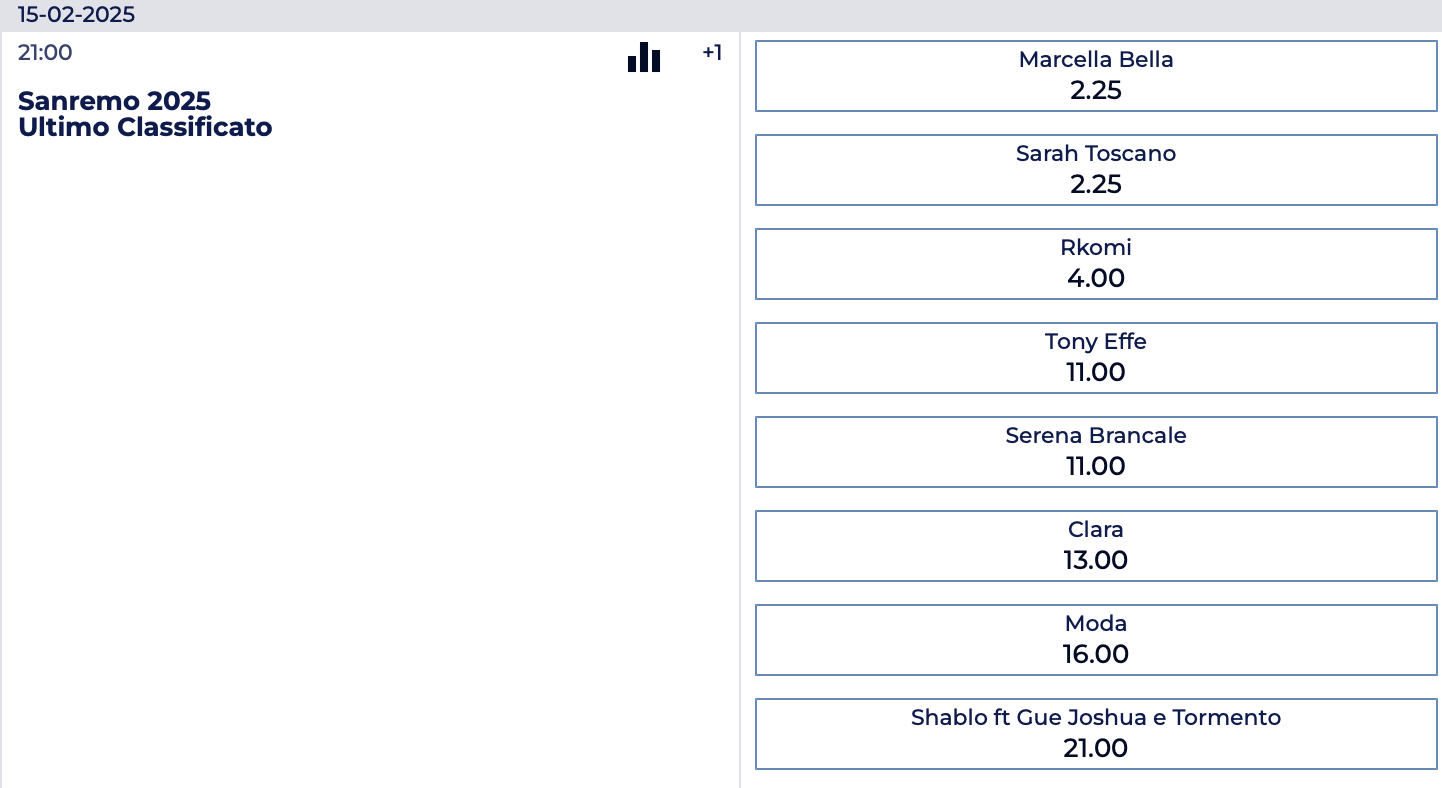This screenshot has height=788, width=1442.
Task: Open the Sanremo 2025 event title
Action: 114,101
